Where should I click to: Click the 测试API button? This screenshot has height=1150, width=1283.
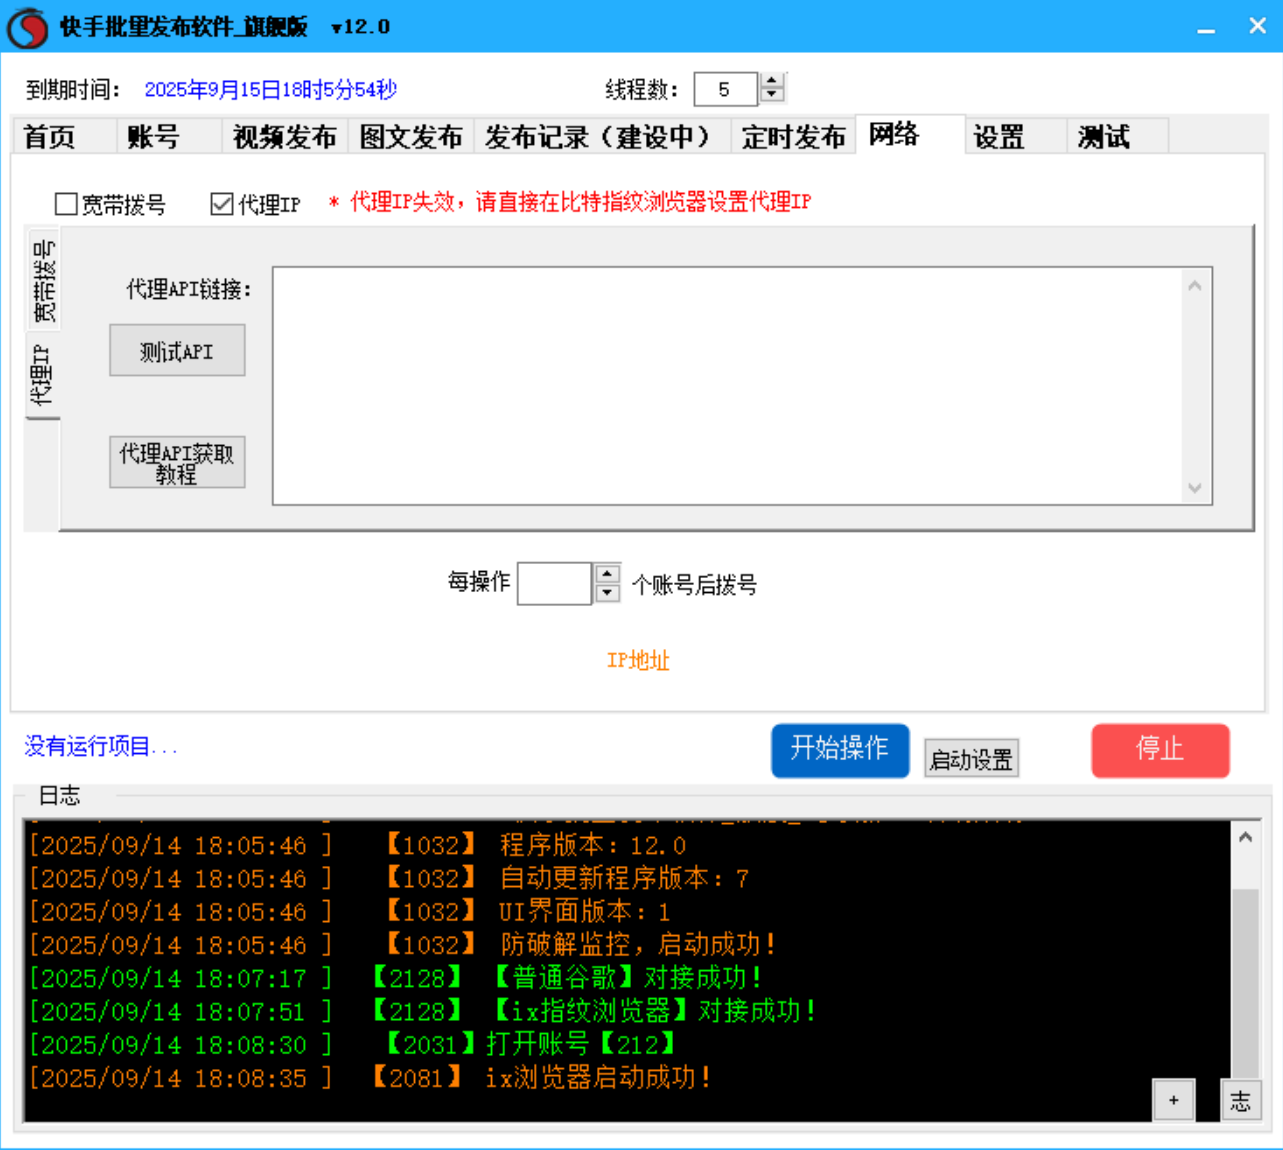tap(177, 350)
